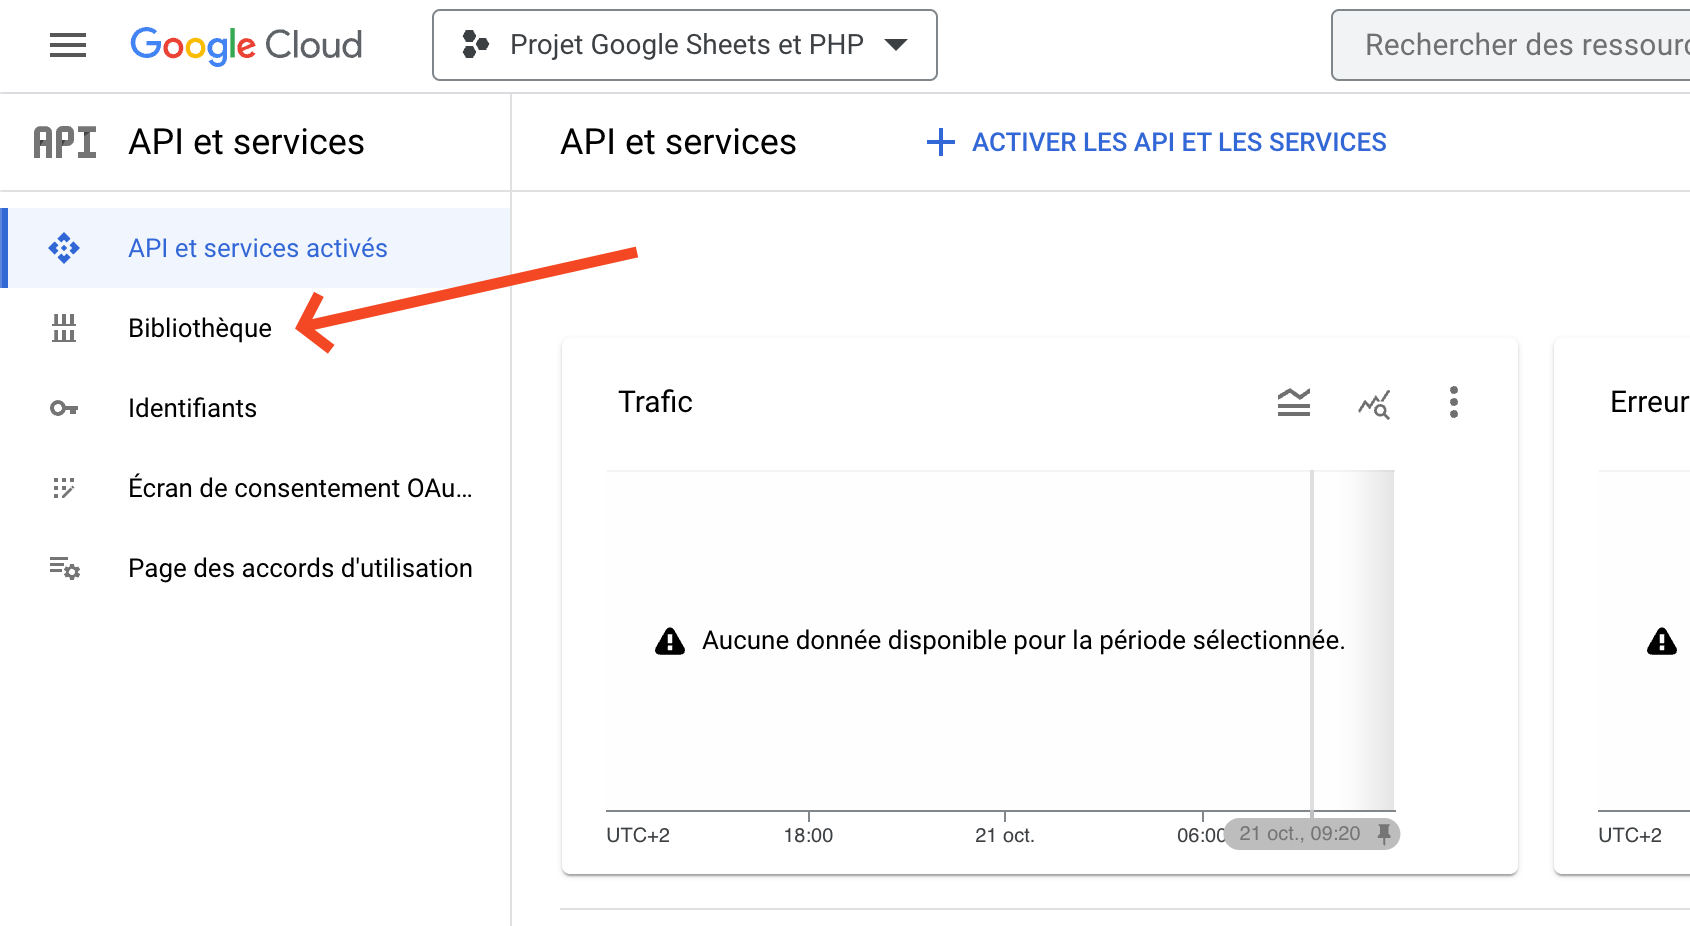
Task: Click the Identifiants key icon
Action: coord(64,408)
